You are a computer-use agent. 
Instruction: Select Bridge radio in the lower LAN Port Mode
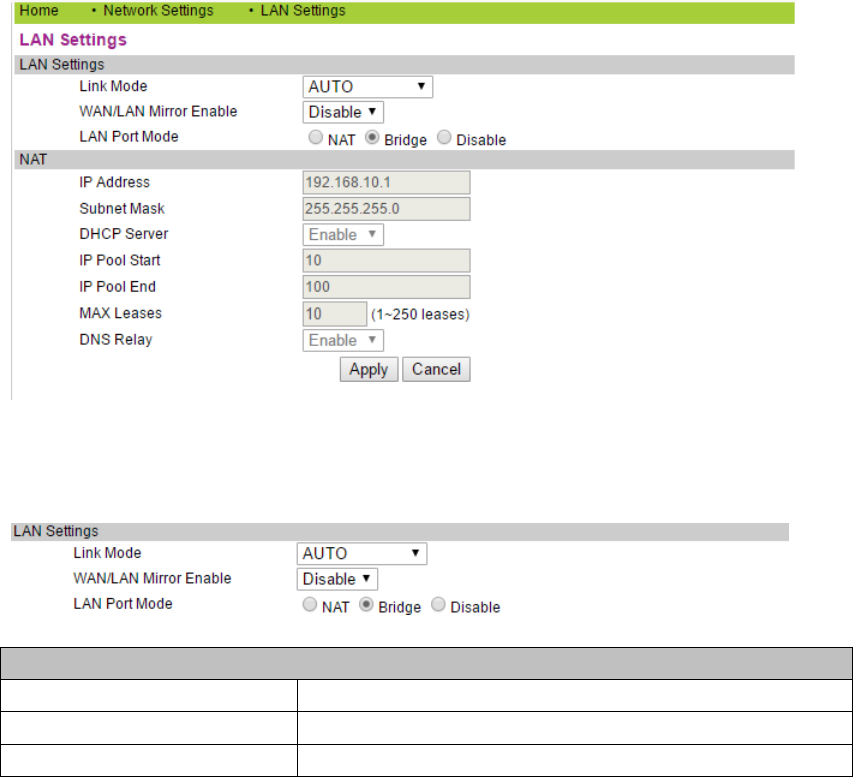[366, 604]
